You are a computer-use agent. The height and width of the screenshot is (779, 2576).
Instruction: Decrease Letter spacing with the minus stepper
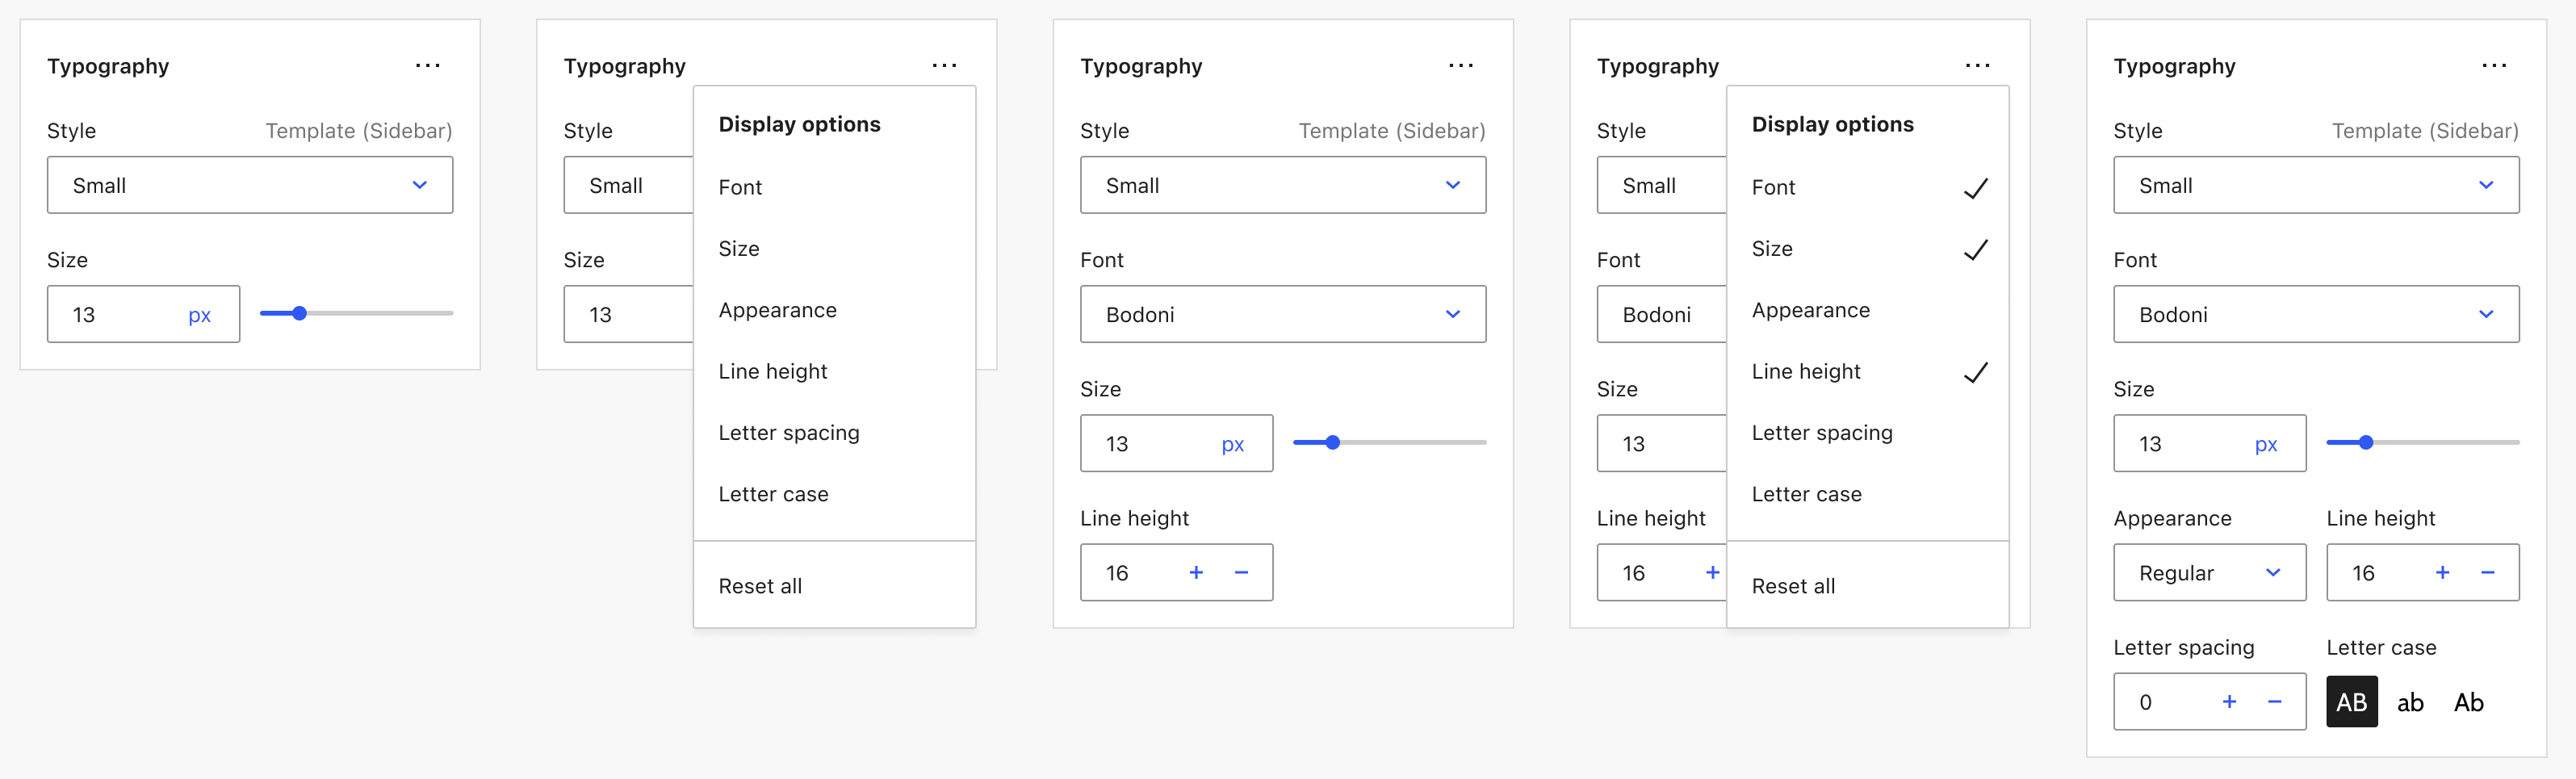pos(2274,701)
